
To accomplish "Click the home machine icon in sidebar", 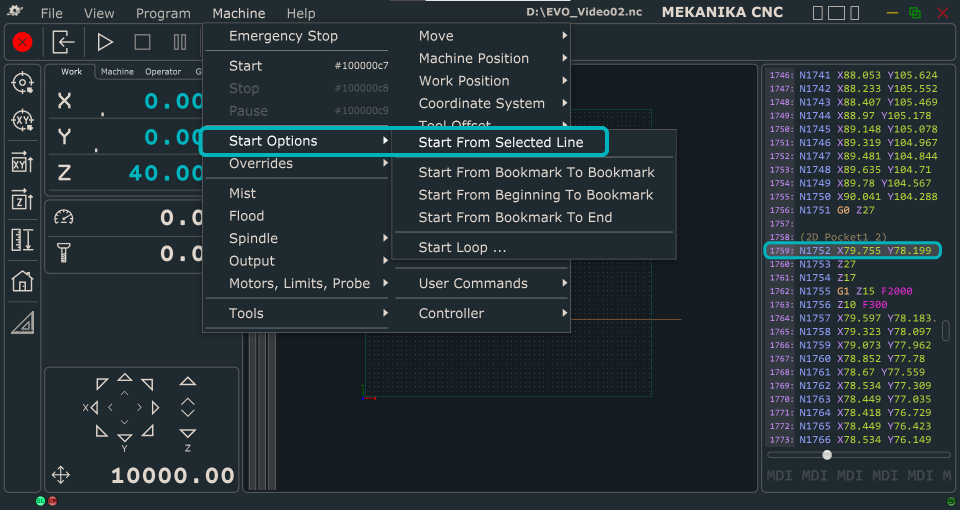I will (23, 281).
